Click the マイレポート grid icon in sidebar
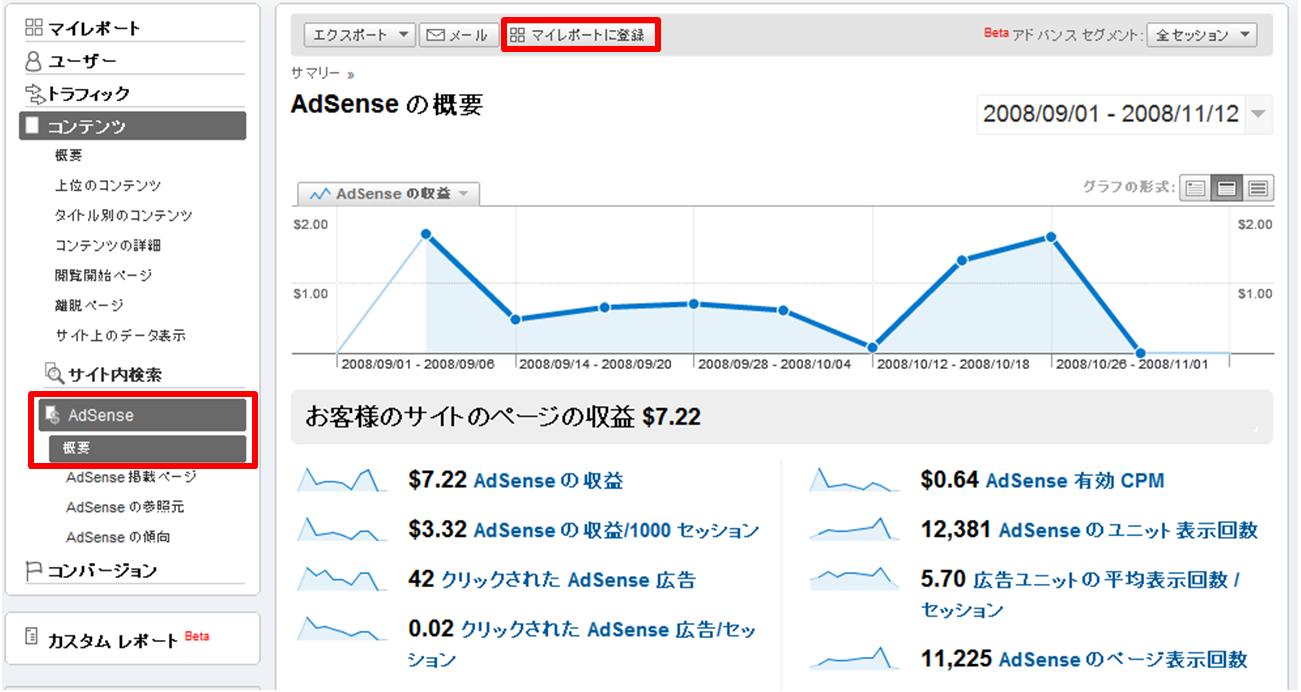Image resolution: width=1301 pixels, height=692 pixels. (34, 28)
